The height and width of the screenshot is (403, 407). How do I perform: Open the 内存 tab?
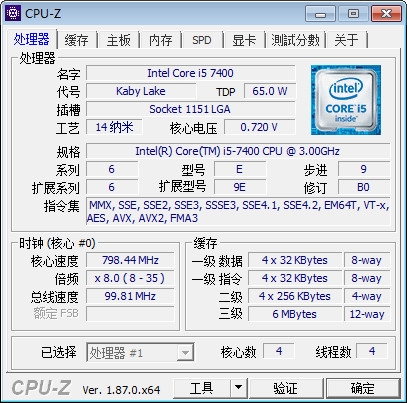coord(161,40)
